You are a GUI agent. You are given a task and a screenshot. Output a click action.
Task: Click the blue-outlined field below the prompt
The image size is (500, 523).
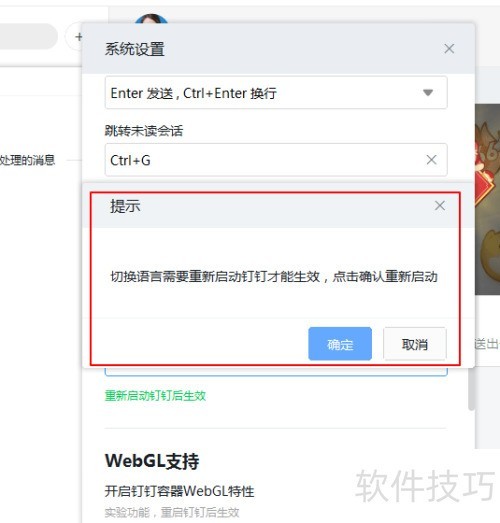(276, 372)
